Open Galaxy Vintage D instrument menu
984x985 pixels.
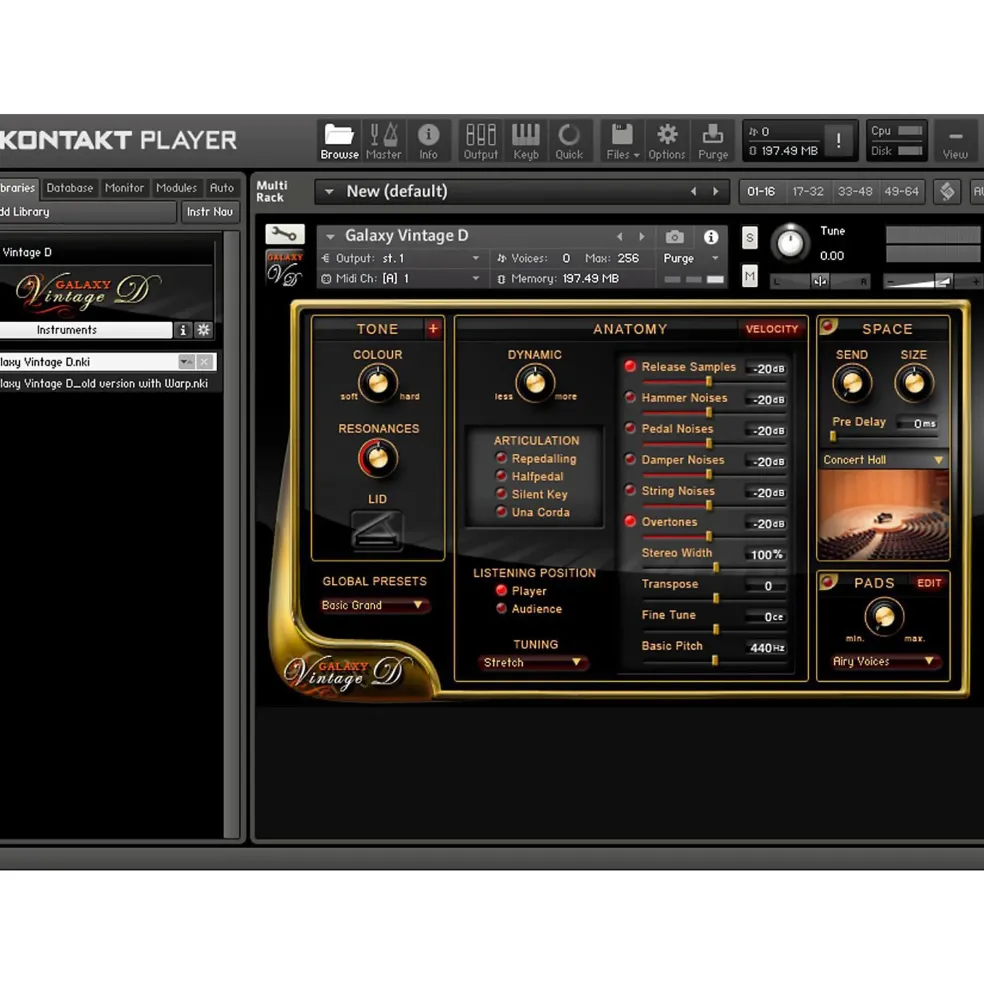click(x=330, y=237)
